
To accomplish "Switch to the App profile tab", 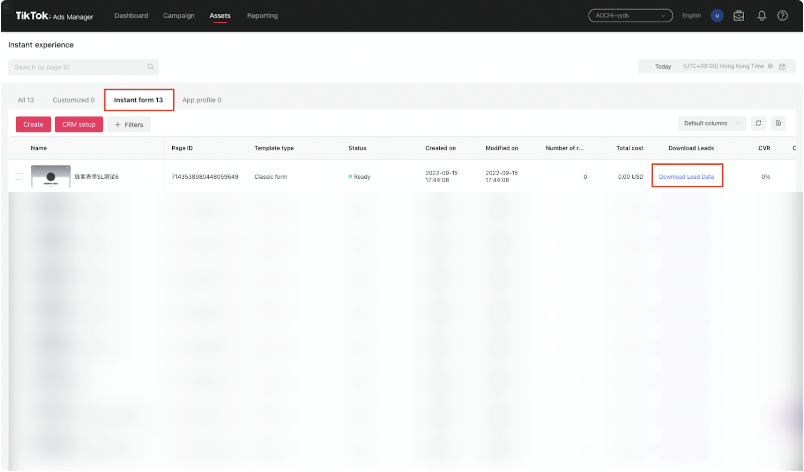I will click(202, 100).
